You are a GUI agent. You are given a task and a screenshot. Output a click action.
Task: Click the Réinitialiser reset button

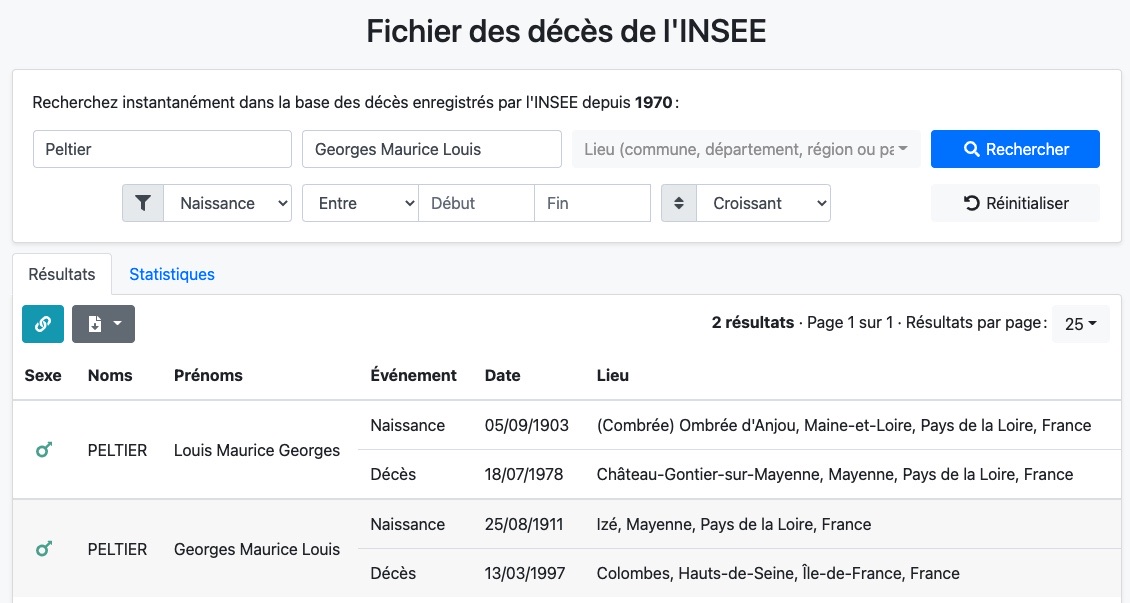pyautogui.click(x=1015, y=203)
